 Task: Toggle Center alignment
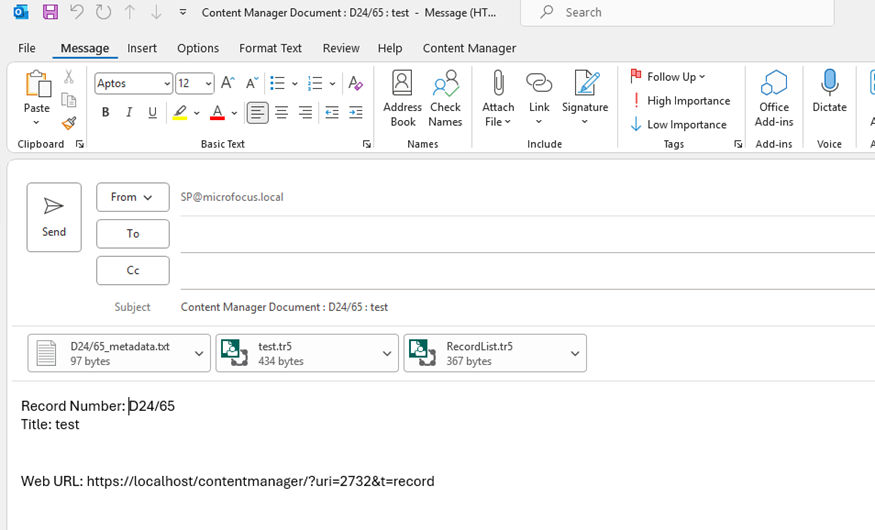[281, 113]
